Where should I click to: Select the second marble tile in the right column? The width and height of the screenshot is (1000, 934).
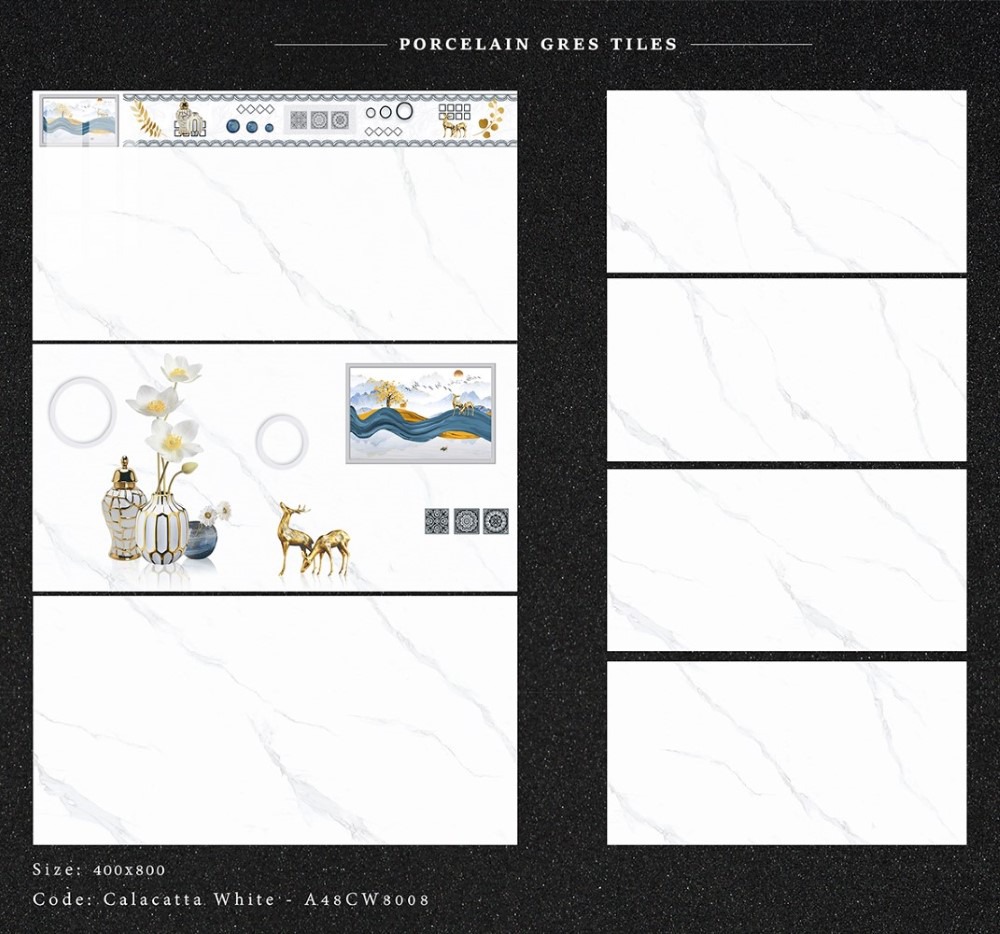pos(786,370)
